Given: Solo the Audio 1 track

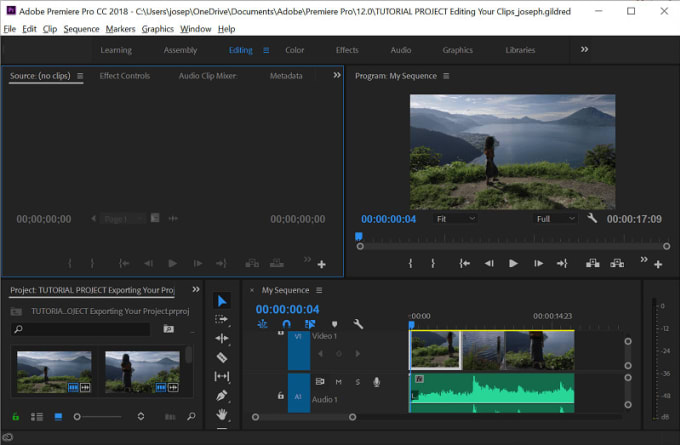Looking at the screenshot, I should pos(357,382).
